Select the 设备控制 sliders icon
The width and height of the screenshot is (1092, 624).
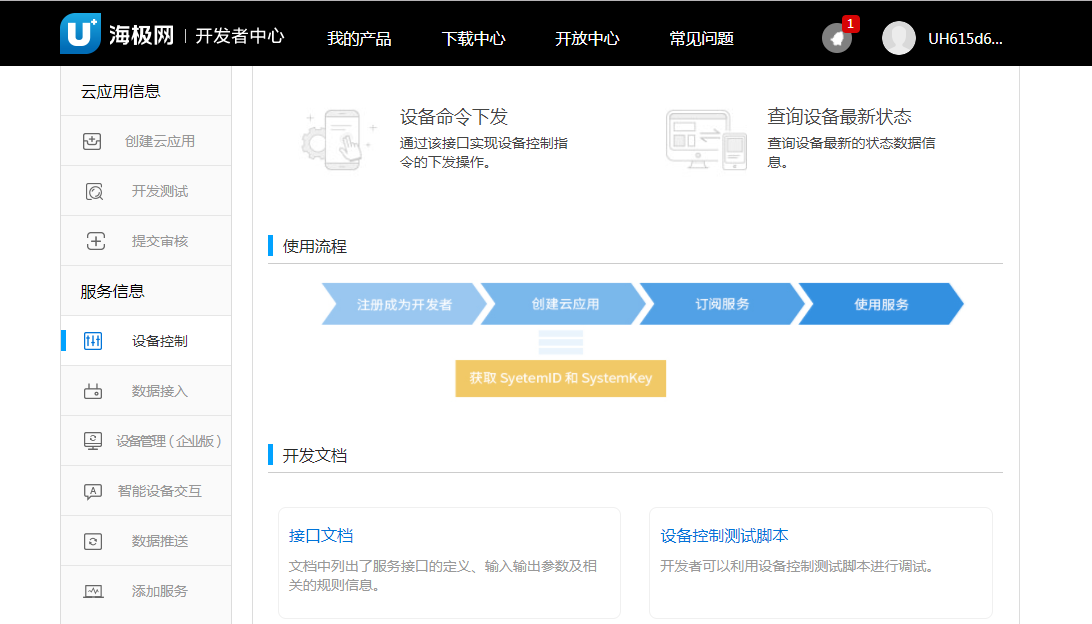click(93, 341)
